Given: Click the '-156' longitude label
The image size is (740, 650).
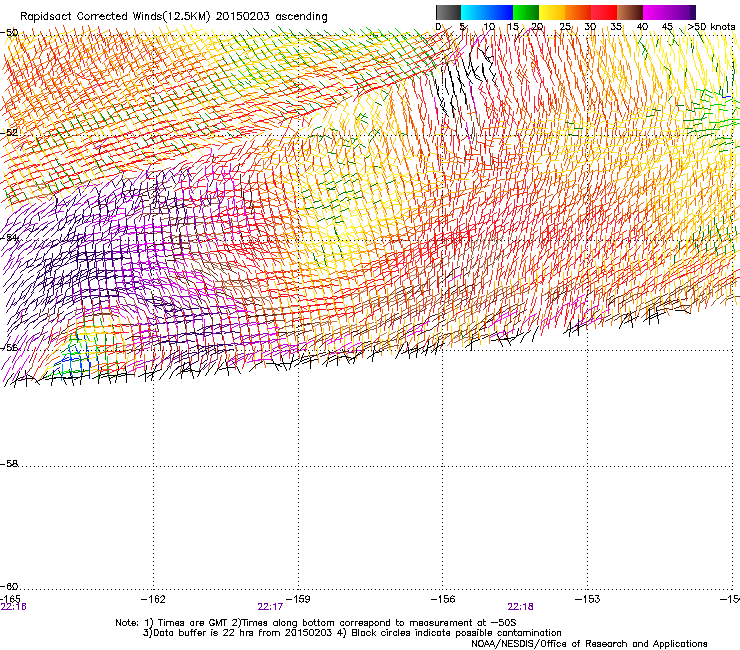Looking at the screenshot, I should tap(443, 599).
